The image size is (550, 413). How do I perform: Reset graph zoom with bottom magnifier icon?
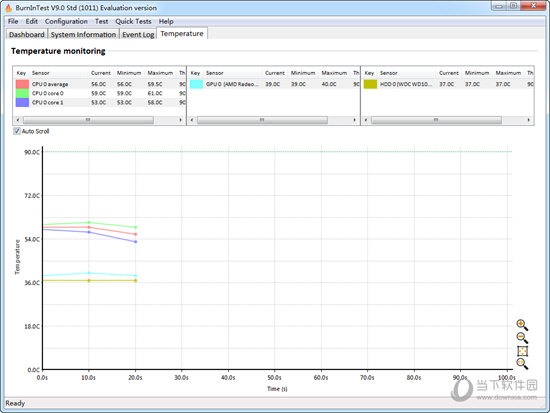pyautogui.click(x=522, y=364)
